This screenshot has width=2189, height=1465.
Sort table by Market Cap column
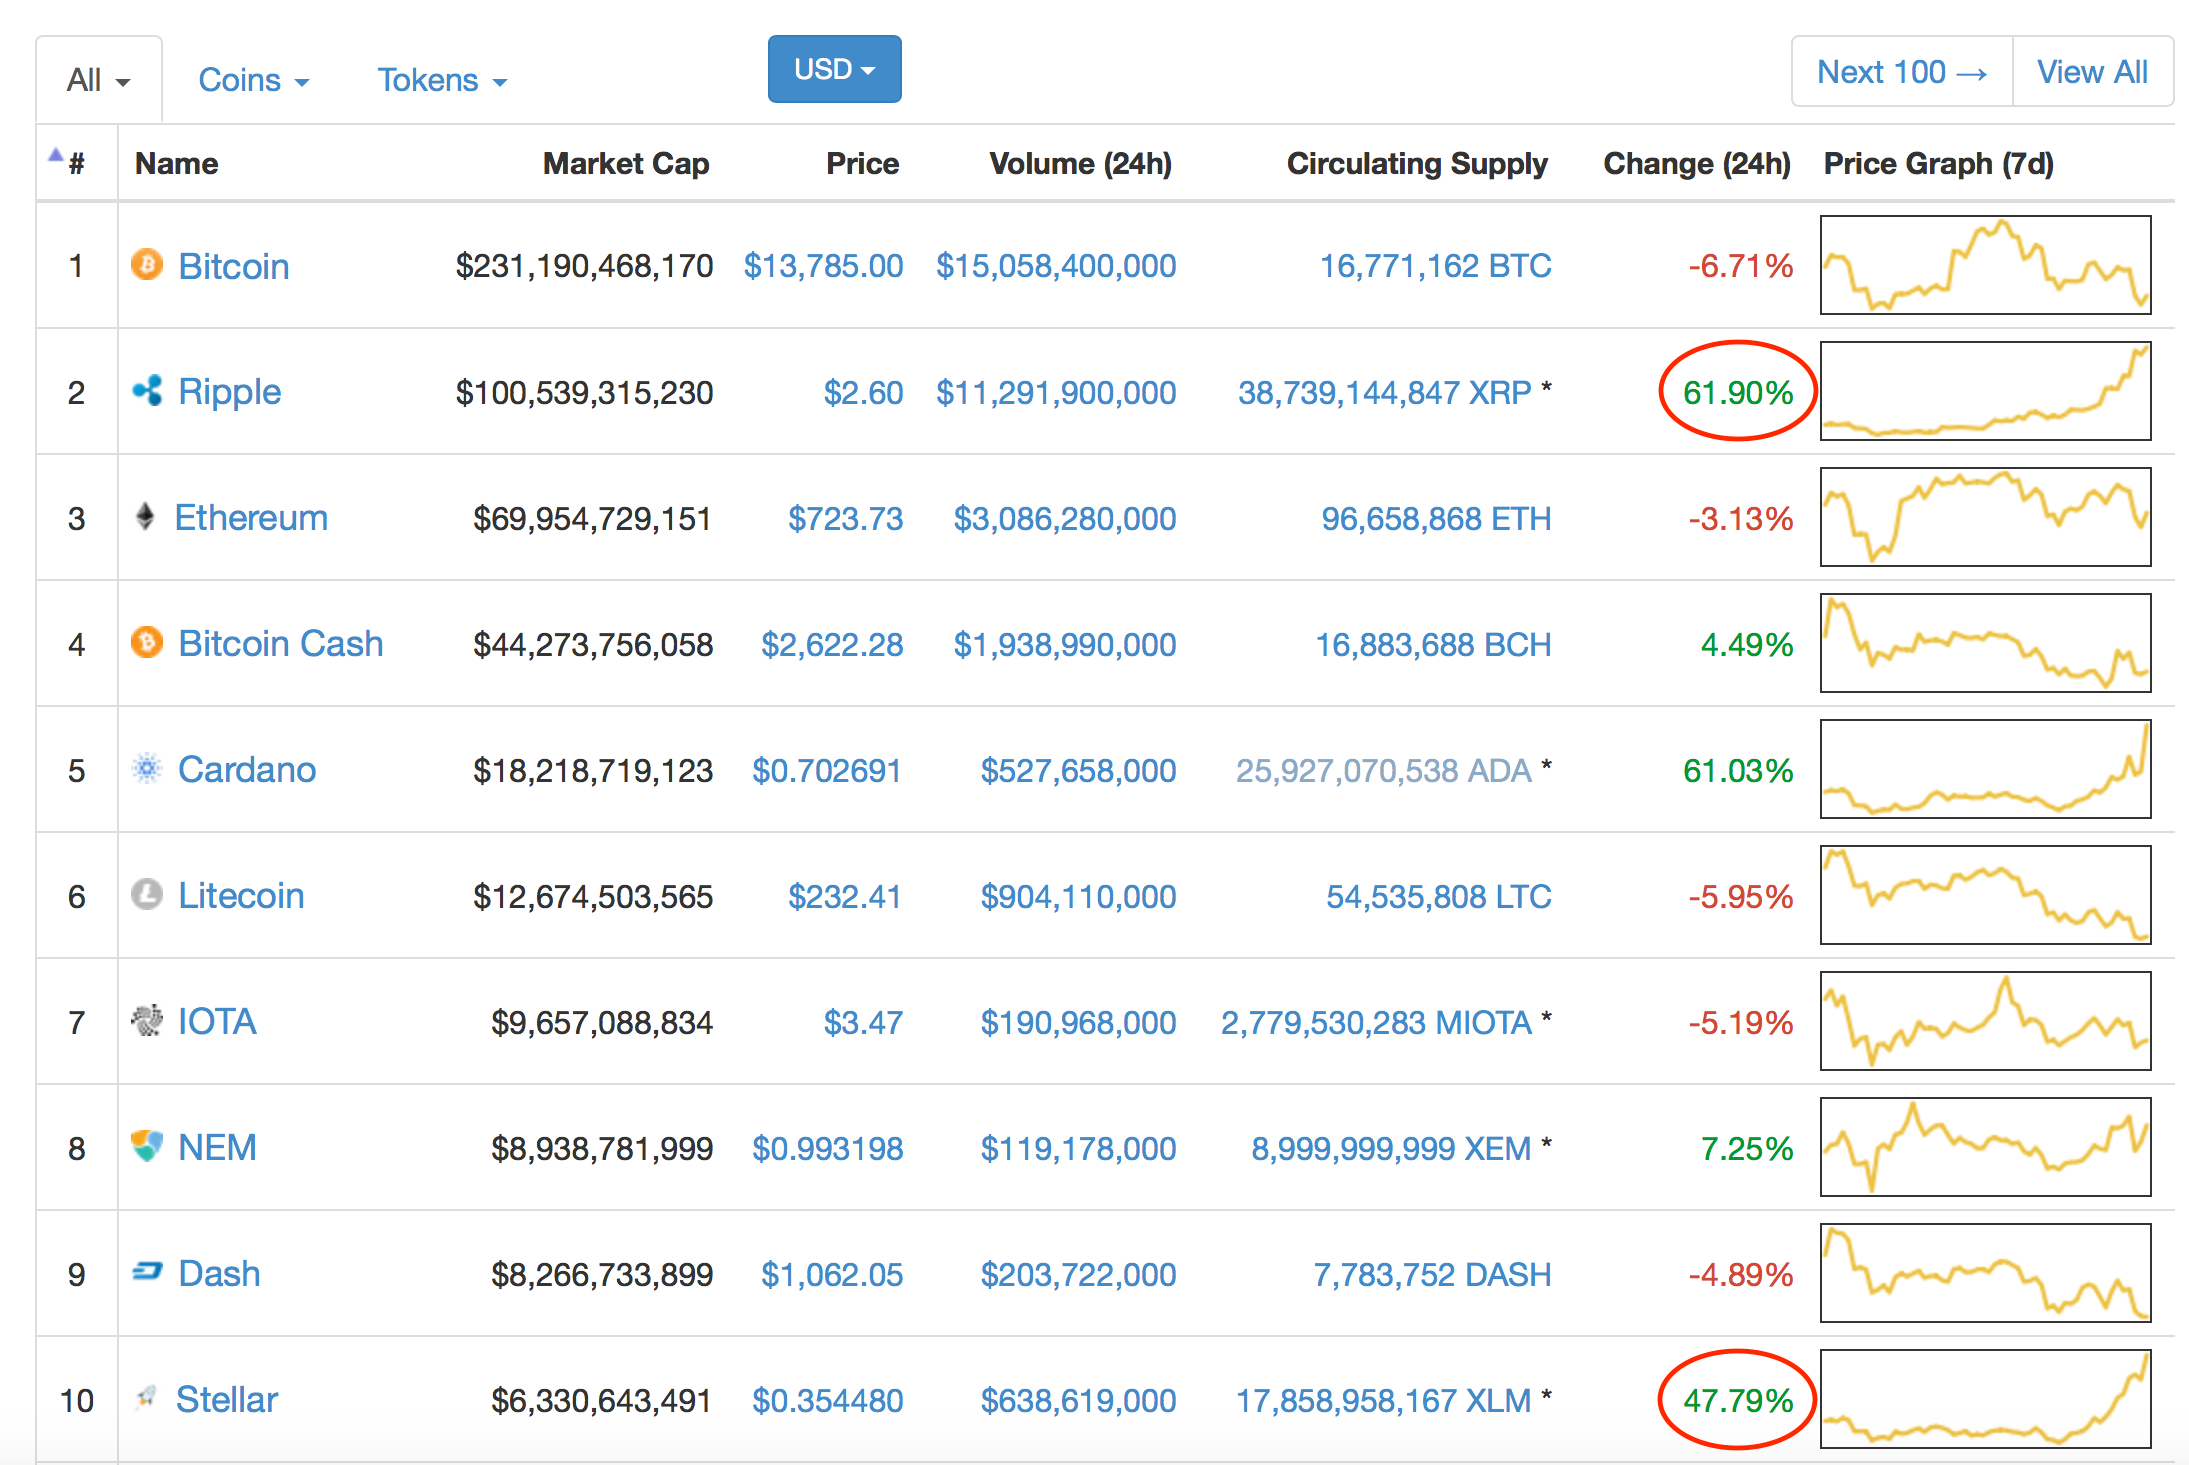[625, 163]
